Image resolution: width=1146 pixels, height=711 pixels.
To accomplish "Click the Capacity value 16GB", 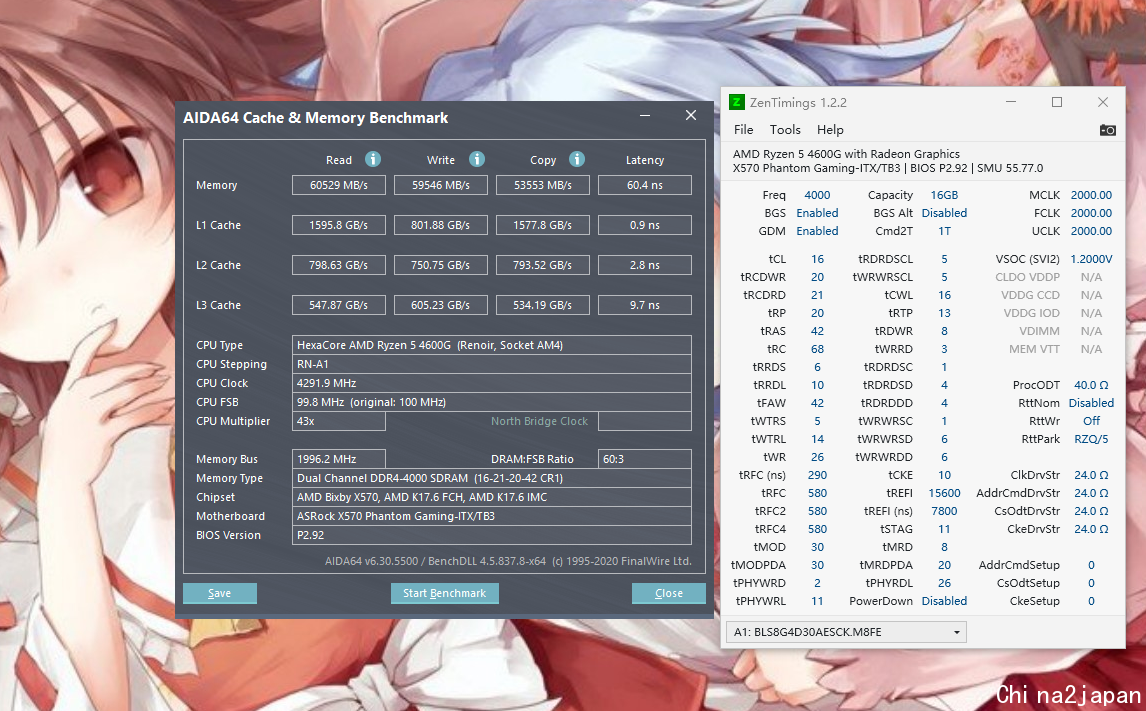I will point(944,195).
